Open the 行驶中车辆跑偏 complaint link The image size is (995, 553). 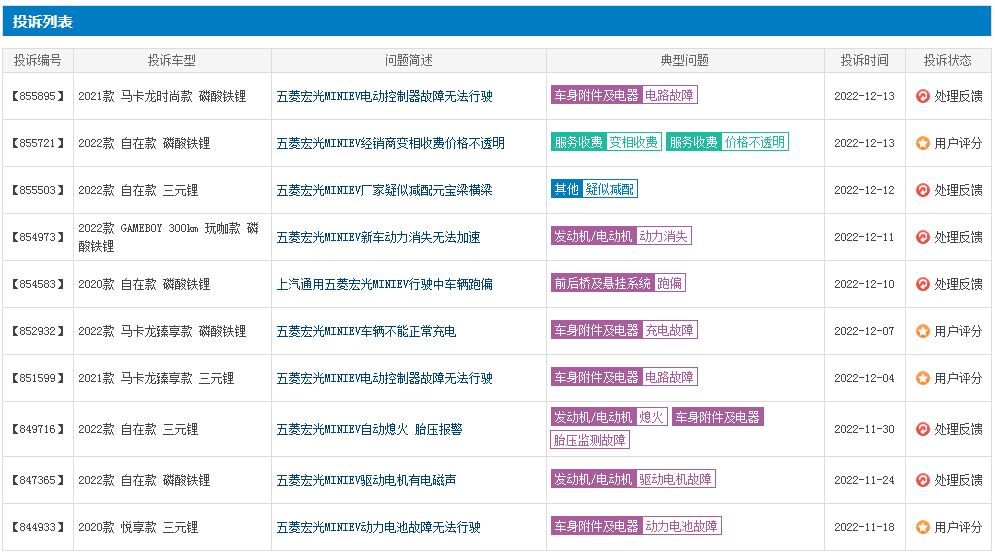(384, 284)
